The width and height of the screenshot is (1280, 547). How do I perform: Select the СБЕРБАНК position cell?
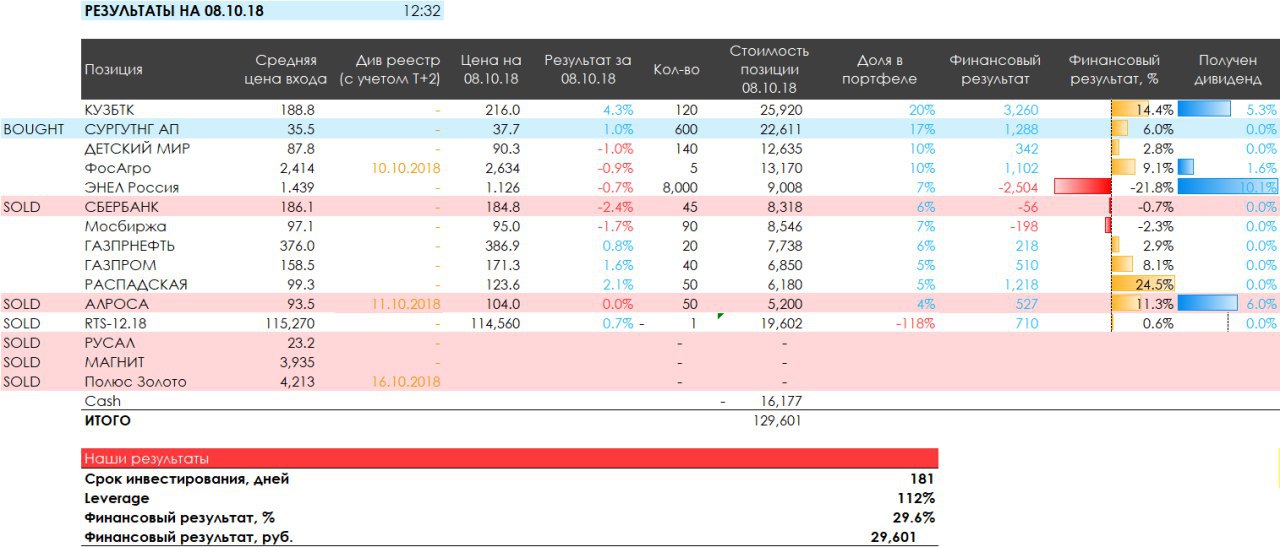pyautogui.click(x=121, y=206)
